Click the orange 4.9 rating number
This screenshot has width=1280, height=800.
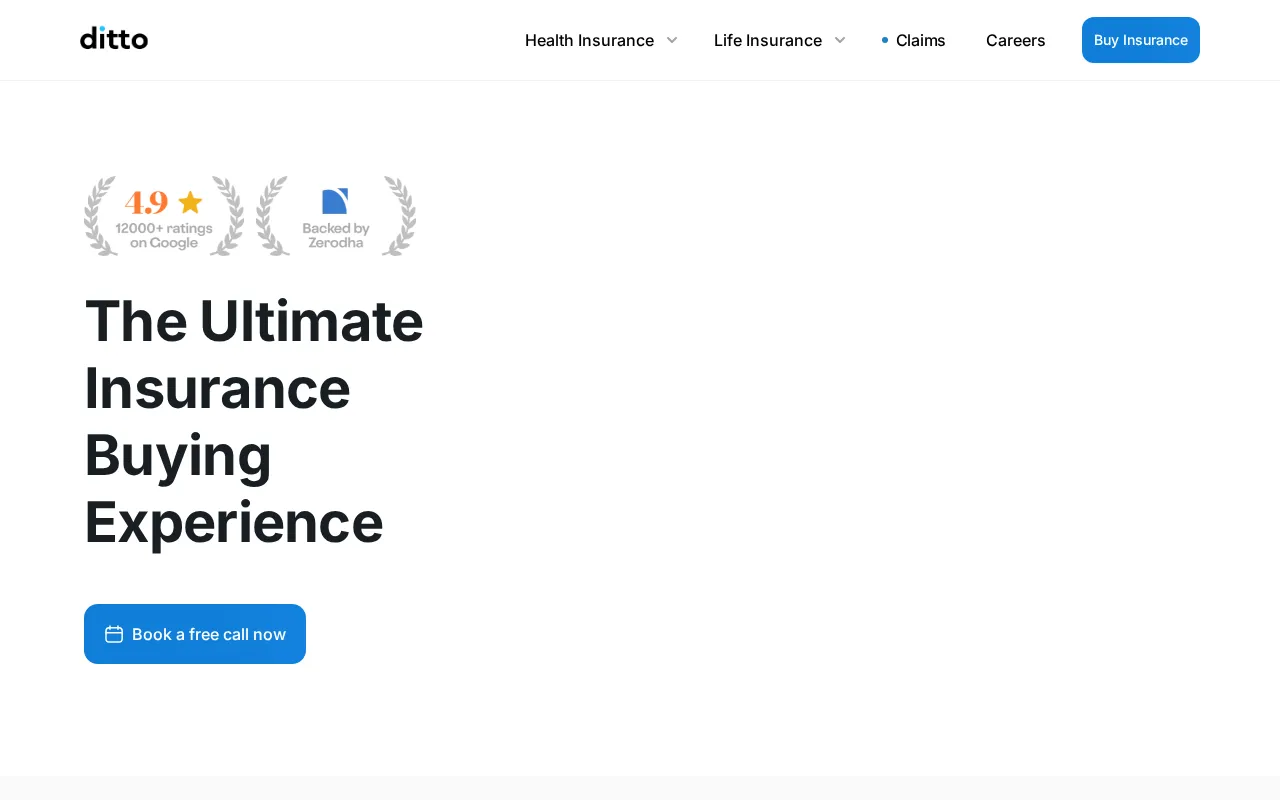(x=146, y=203)
